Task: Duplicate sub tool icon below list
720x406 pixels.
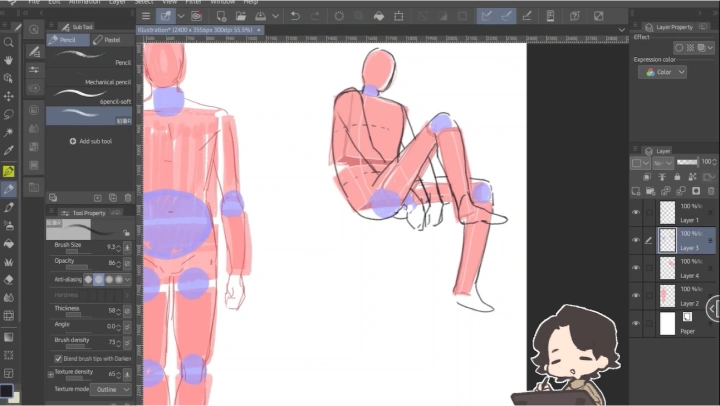Action: coord(113,198)
